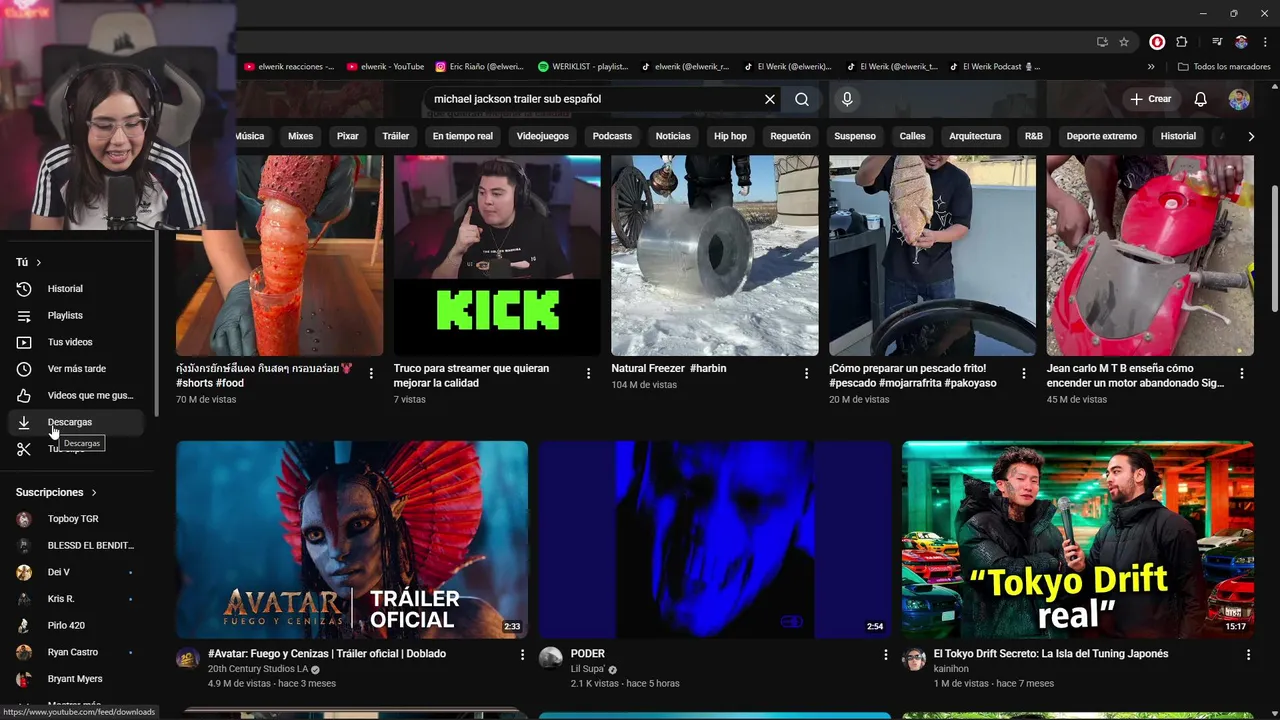
Task: Select the Arquitectura filter chip
Action: click(x=975, y=136)
